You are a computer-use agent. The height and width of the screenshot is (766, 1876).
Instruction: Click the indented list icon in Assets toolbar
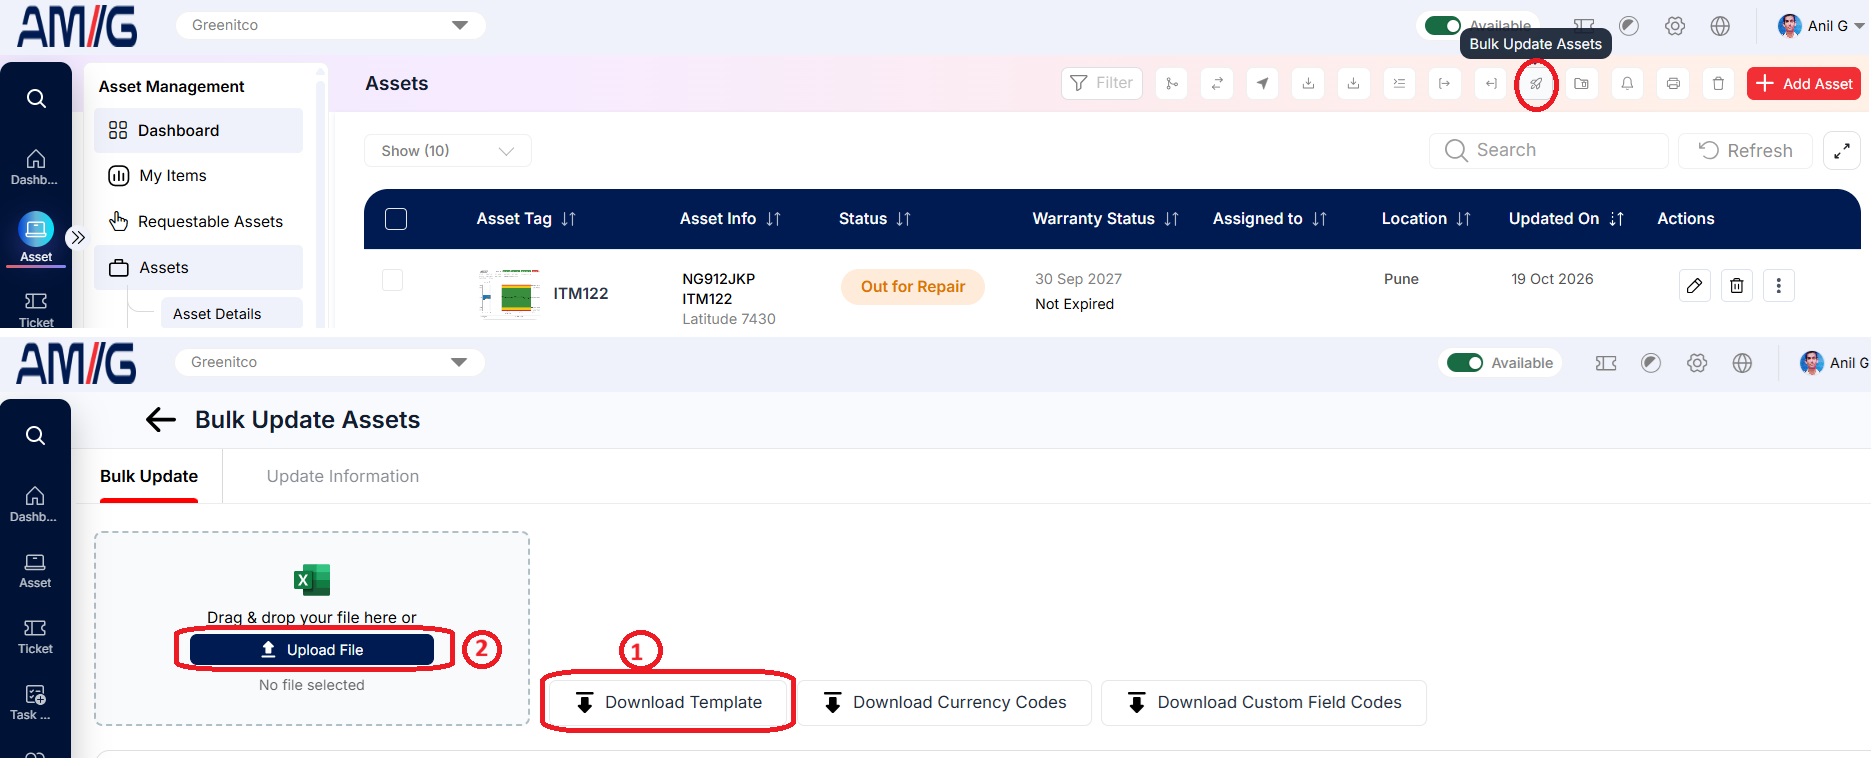tap(1399, 84)
